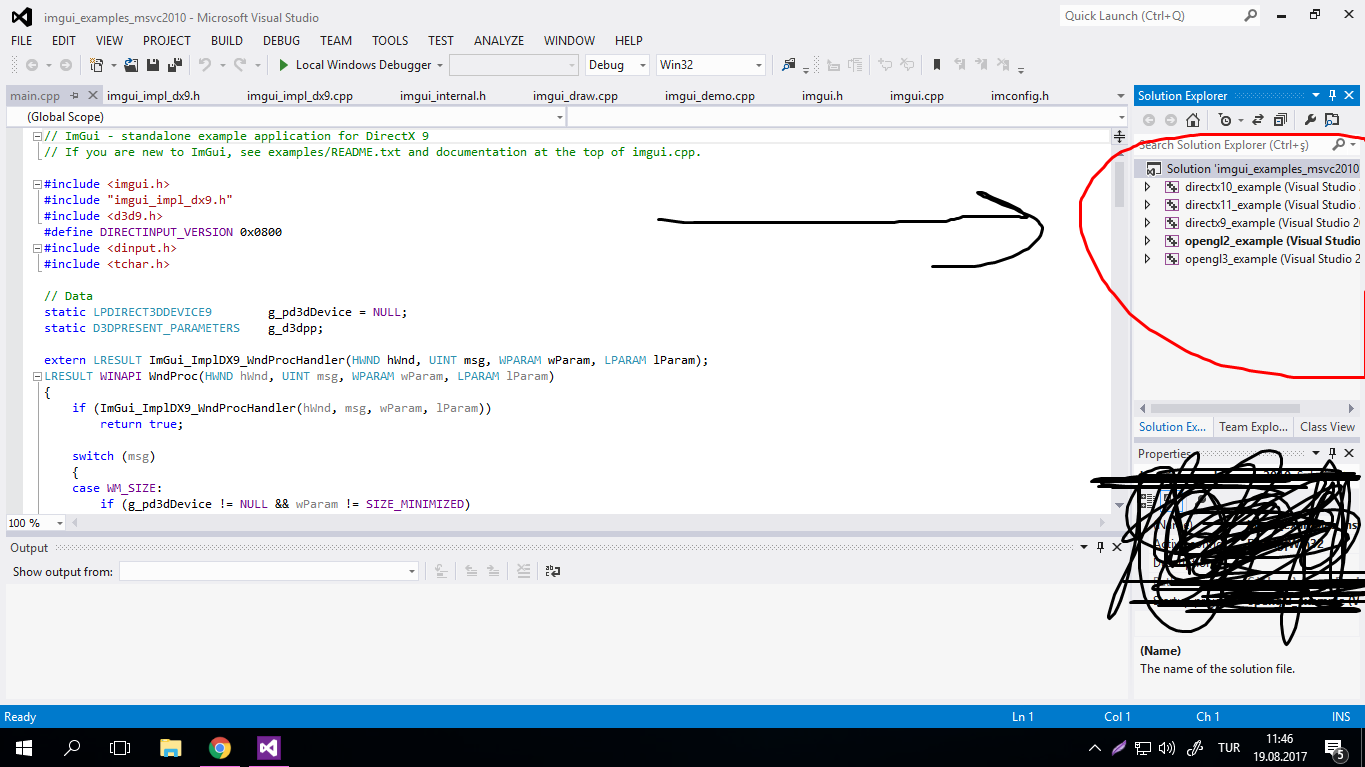The image size is (1365, 767).
Task: Open the Windows Start menu
Action: 23,747
